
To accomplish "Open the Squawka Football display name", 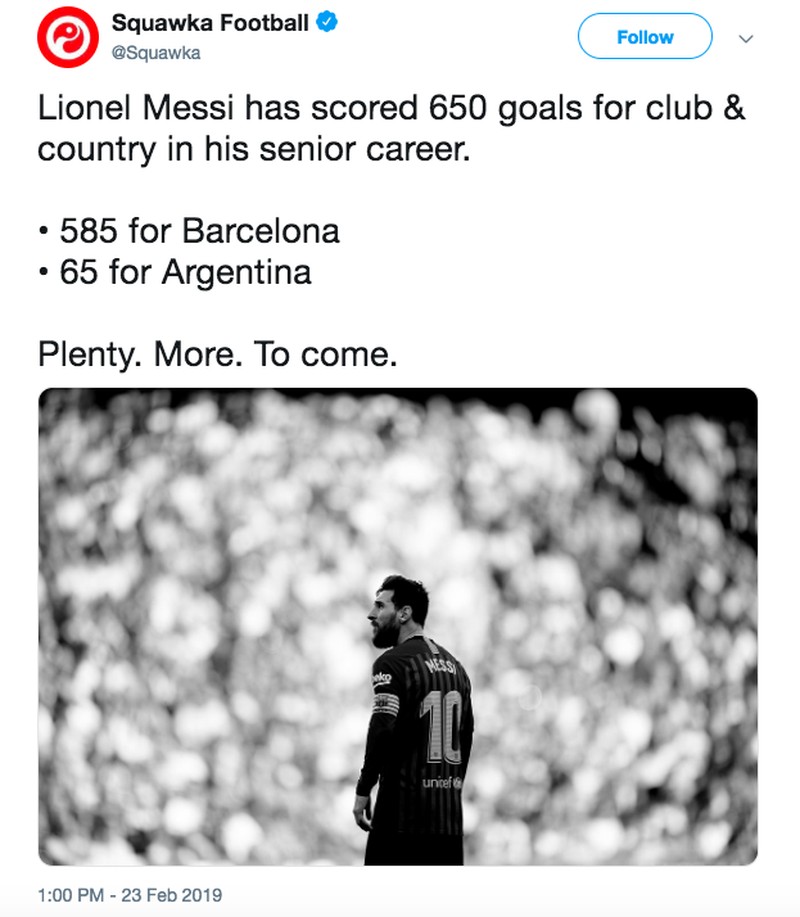I will coord(209,23).
